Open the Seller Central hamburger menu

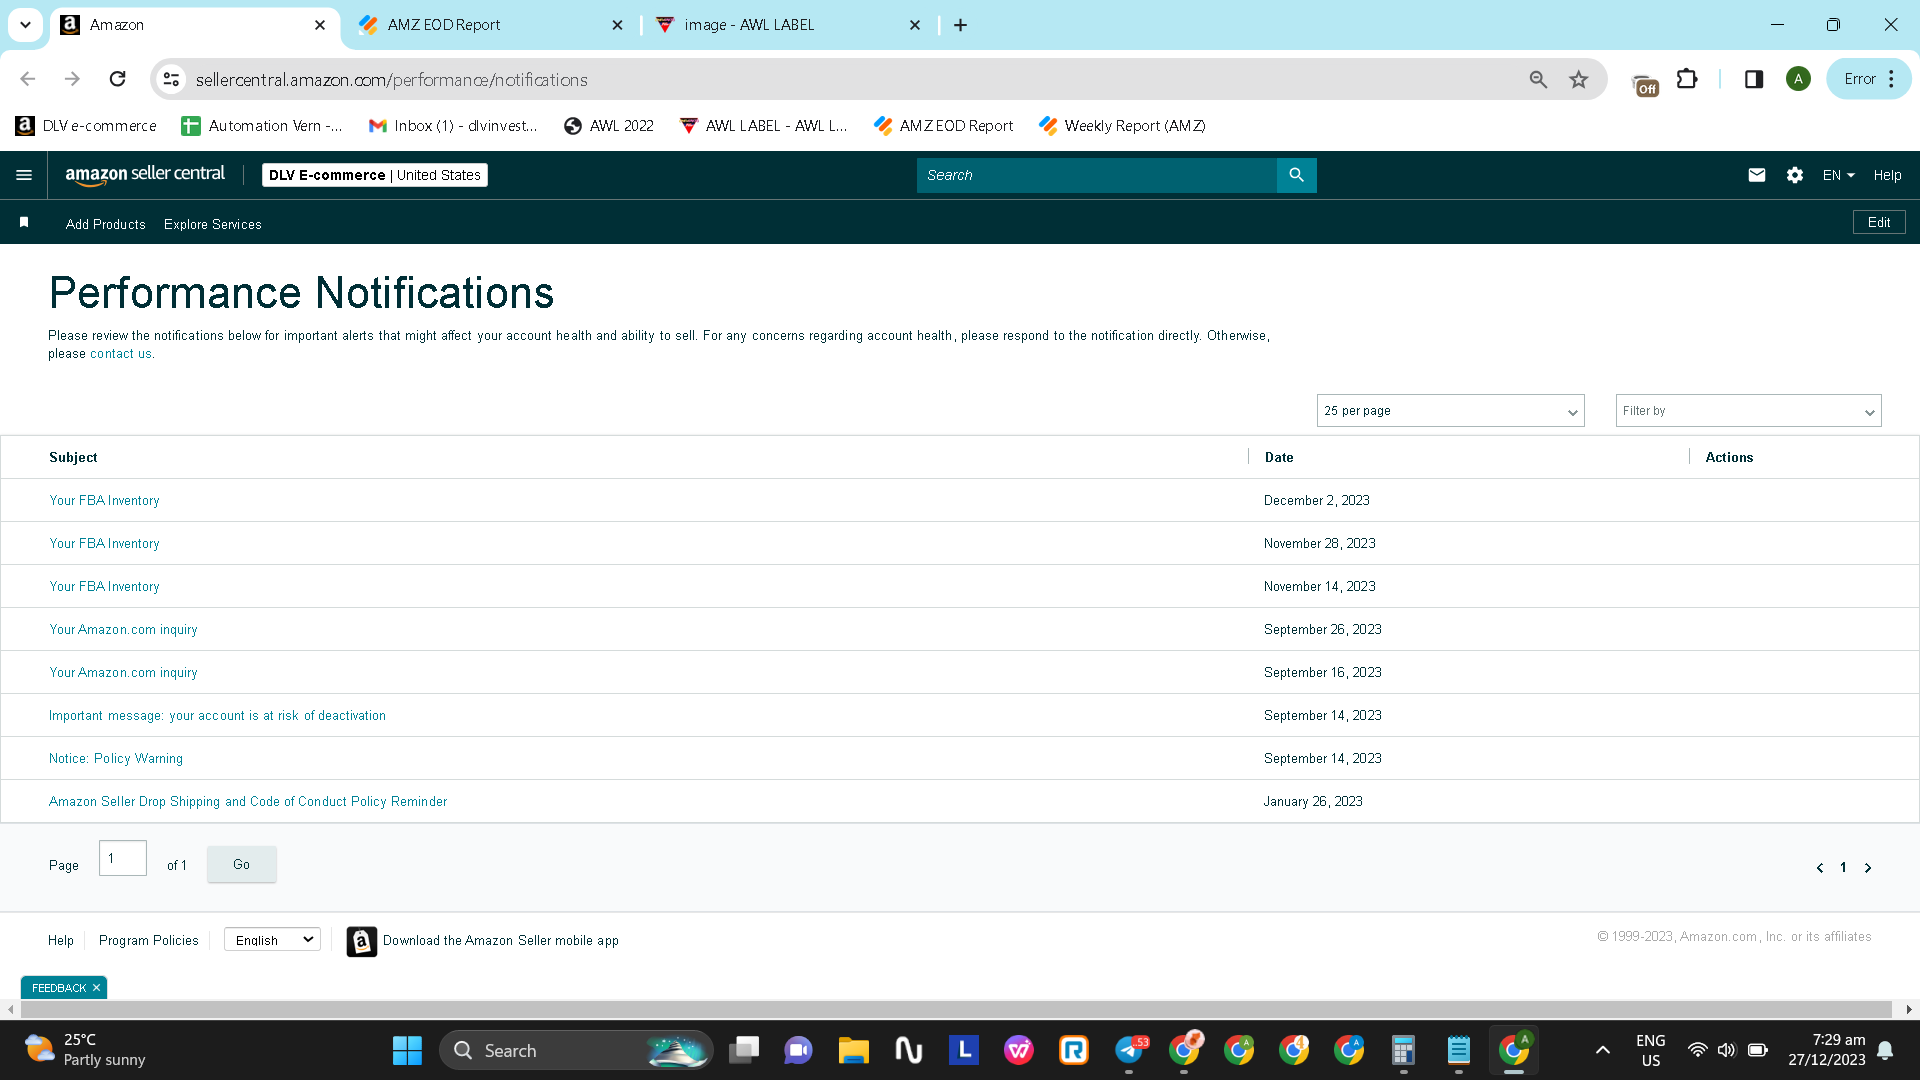24,175
